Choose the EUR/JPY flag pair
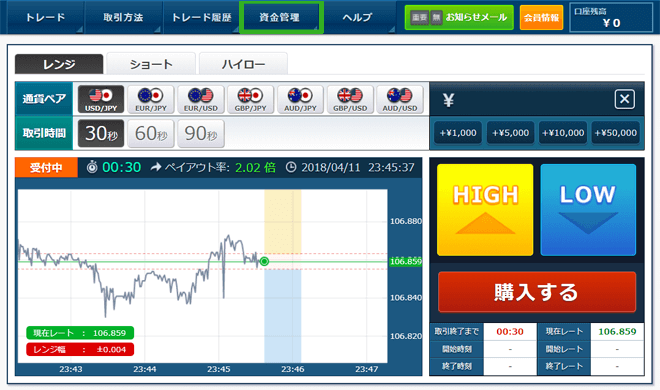The image size is (660, 390). pyautogui.click(x=151, y=99)
